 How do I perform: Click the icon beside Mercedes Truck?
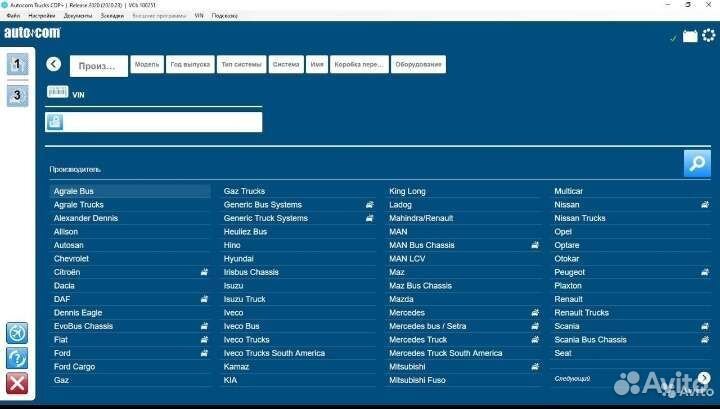point(535,340)
